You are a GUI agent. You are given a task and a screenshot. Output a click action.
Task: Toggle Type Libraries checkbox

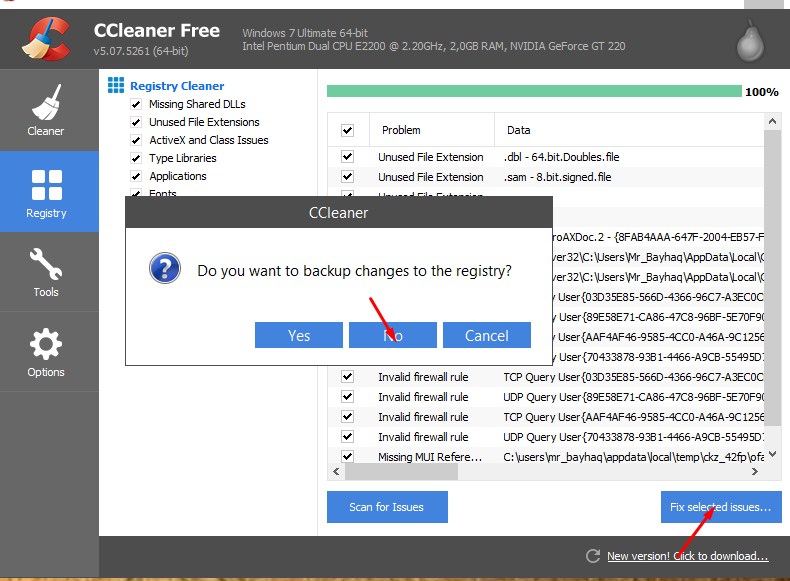(136, 158)
